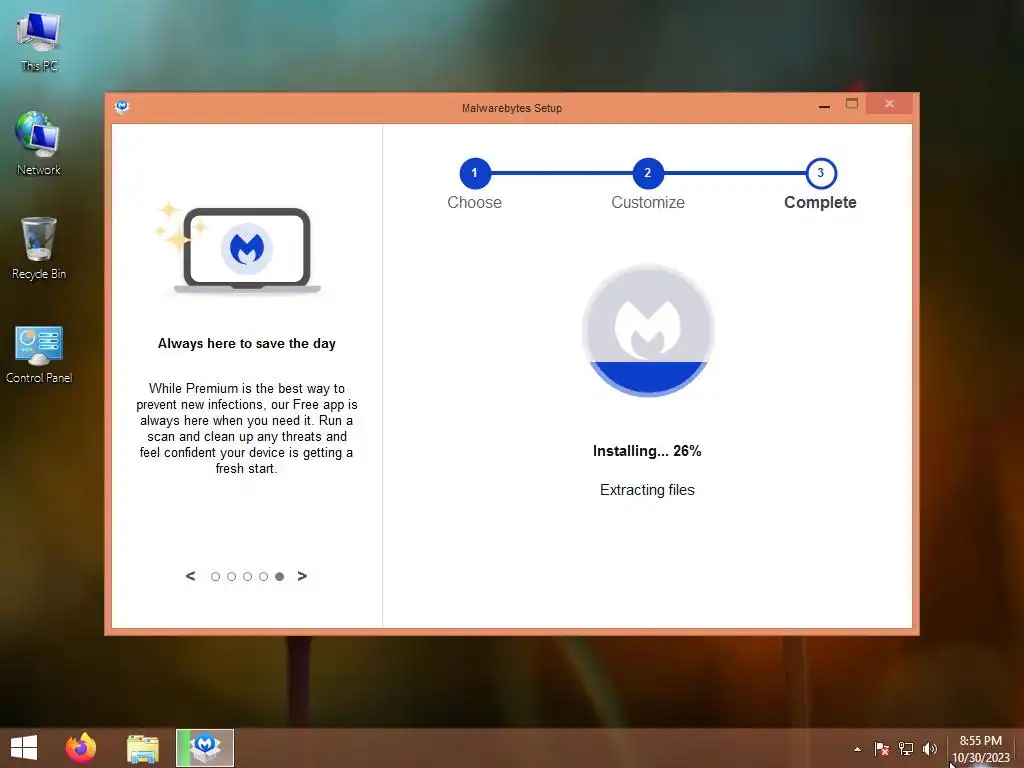Screen dimensions: 1024x768
Task: Open Action Center flag tray icon
Action: tap(881, 749)
